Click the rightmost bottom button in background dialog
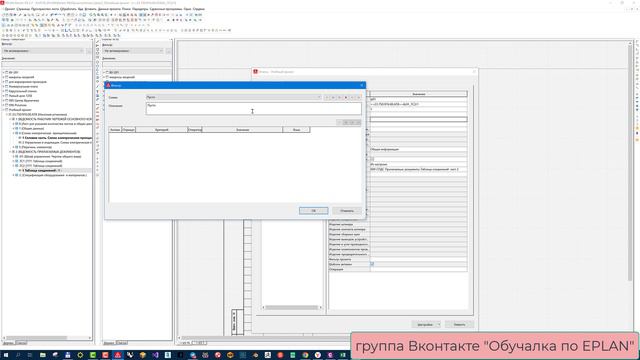 [x=459, y=324]
